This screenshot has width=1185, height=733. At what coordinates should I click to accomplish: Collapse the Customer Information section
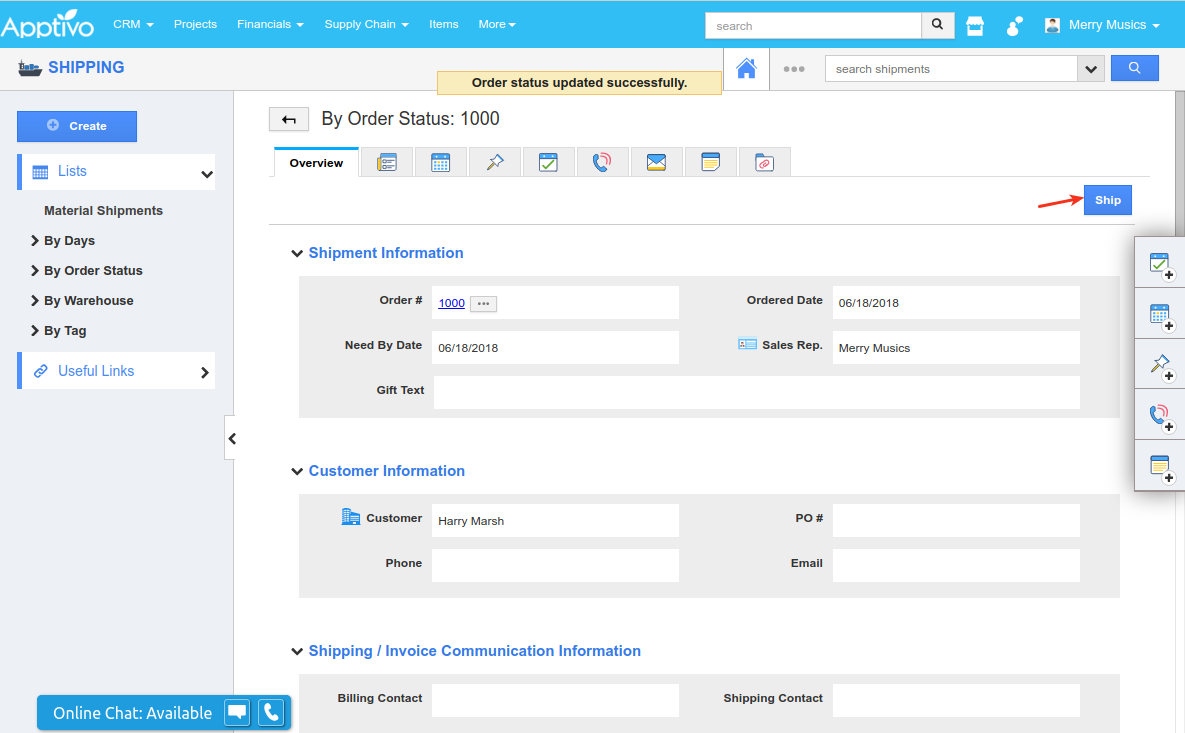297,472
